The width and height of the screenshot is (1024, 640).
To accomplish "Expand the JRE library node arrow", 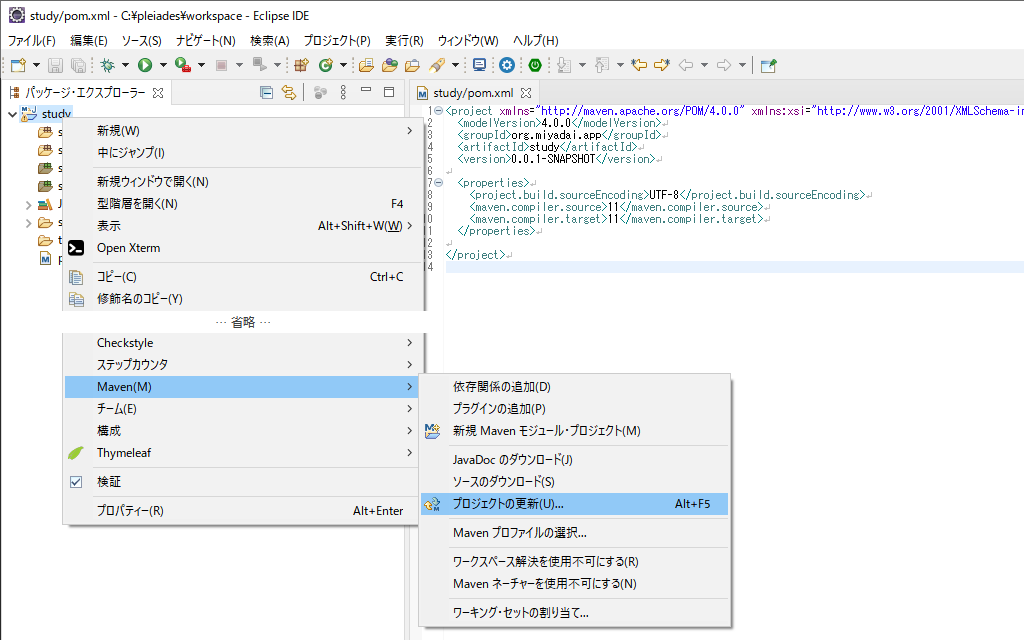I will 28,205.
